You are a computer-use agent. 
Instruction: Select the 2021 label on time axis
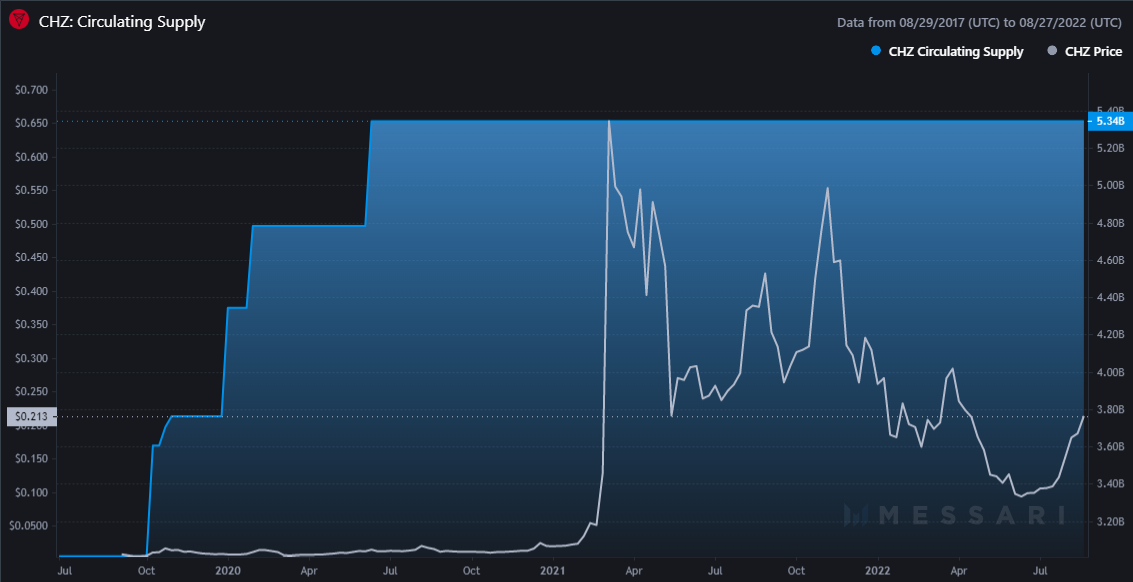(552, 569)
